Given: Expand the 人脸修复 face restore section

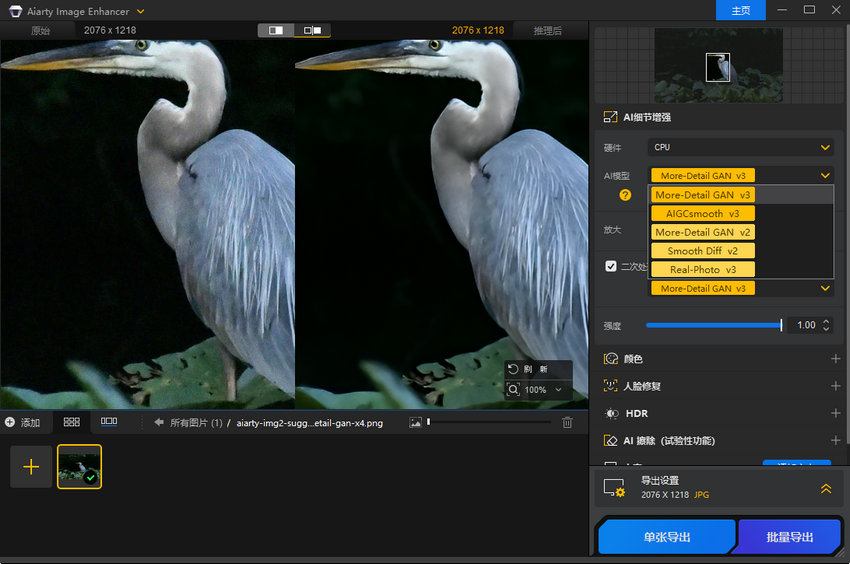Looking at the screenshot, I should pos(835,386).
